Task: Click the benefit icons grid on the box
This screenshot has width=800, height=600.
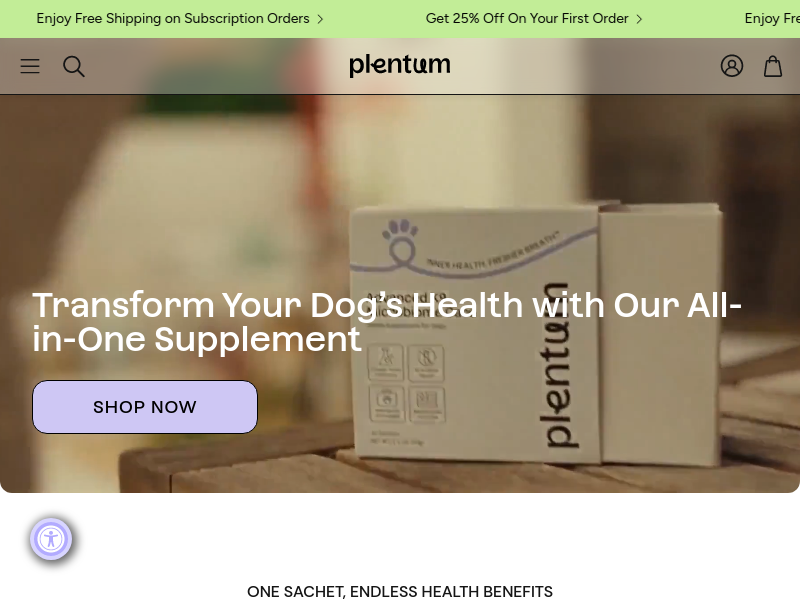Action: (407, 383)
